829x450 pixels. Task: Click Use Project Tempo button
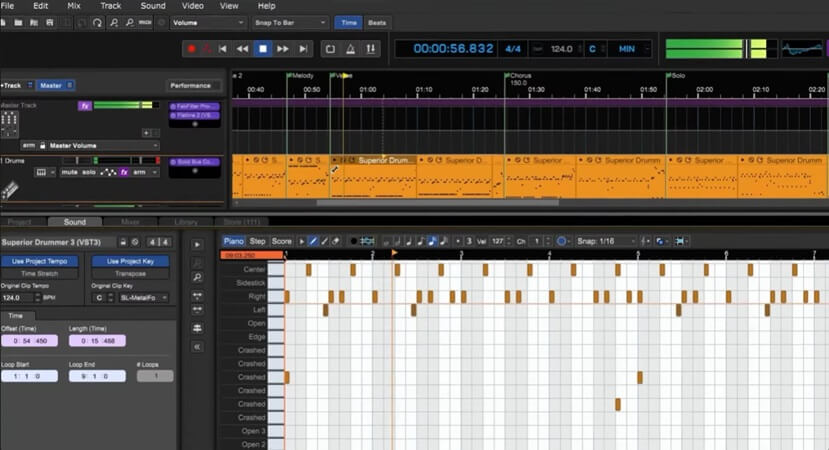40,261
